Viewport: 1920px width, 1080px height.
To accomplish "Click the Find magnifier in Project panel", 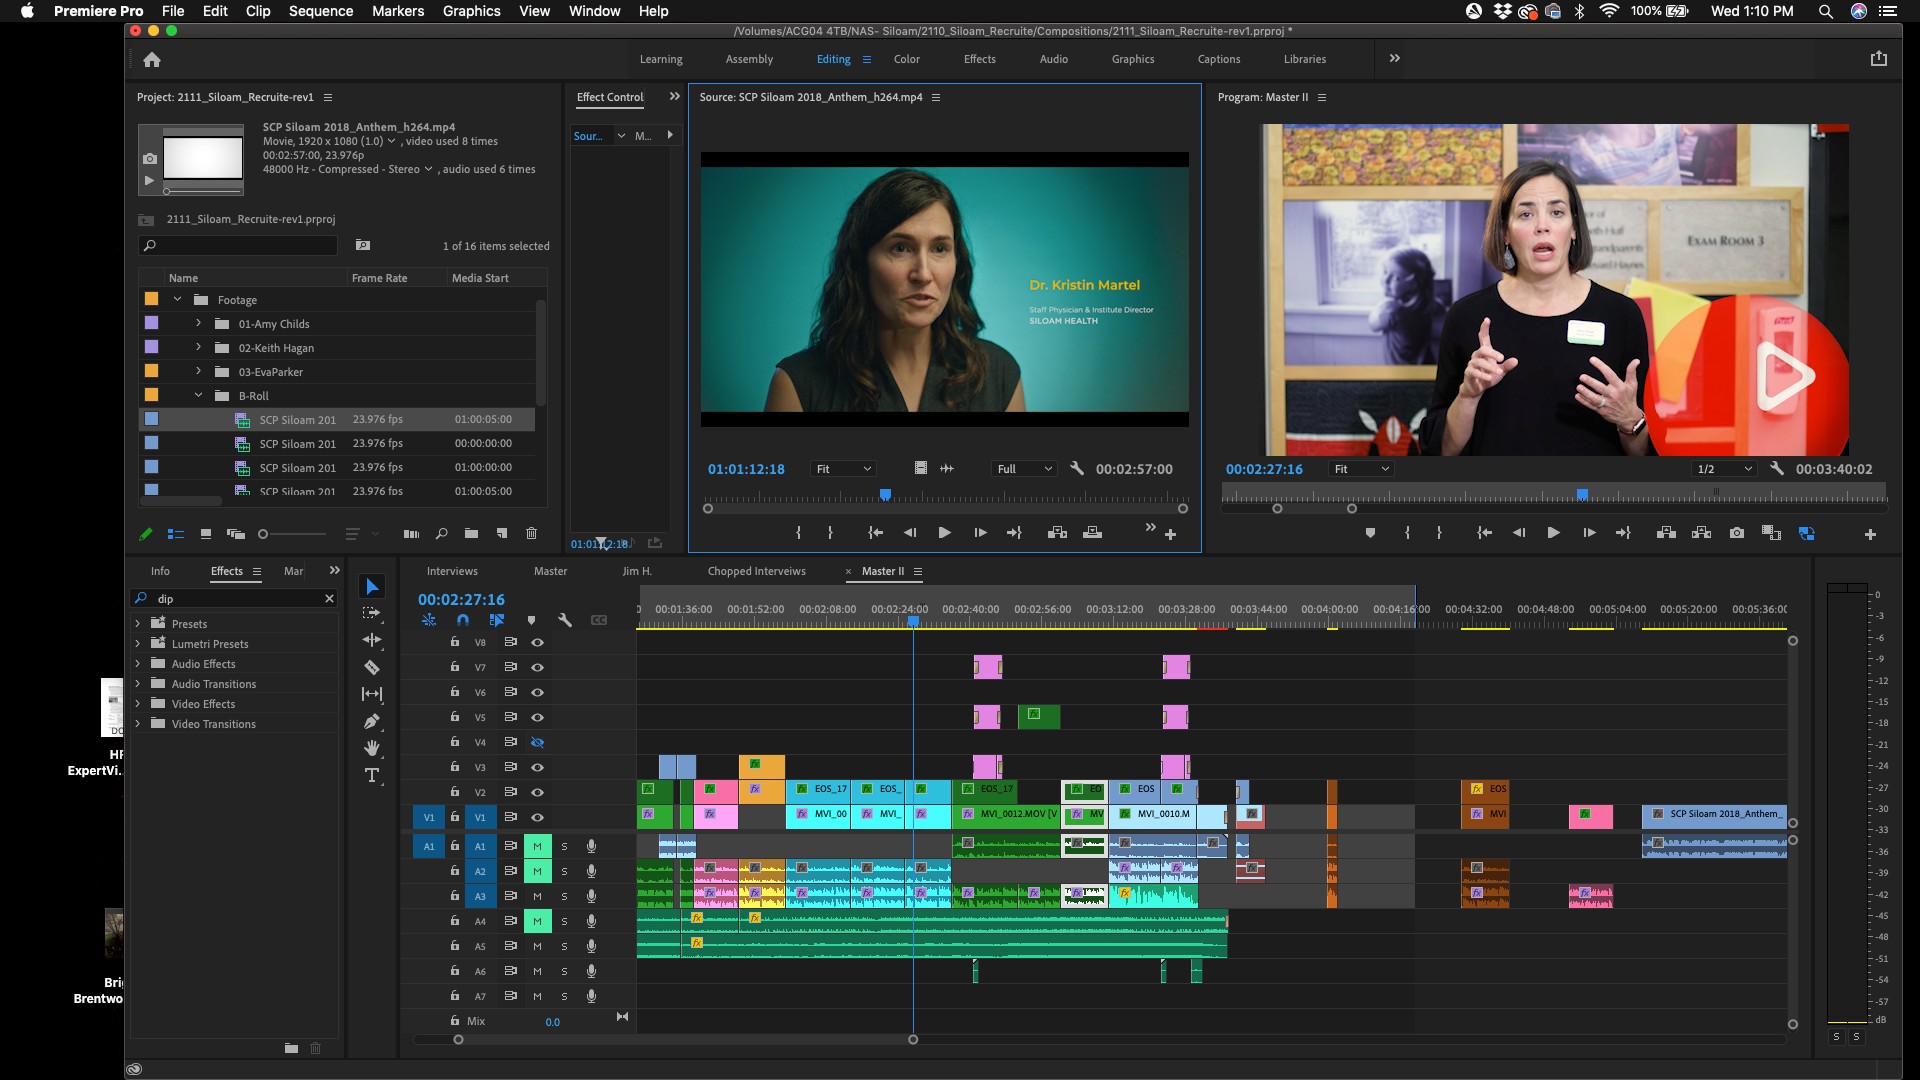I will coord(441,534).
